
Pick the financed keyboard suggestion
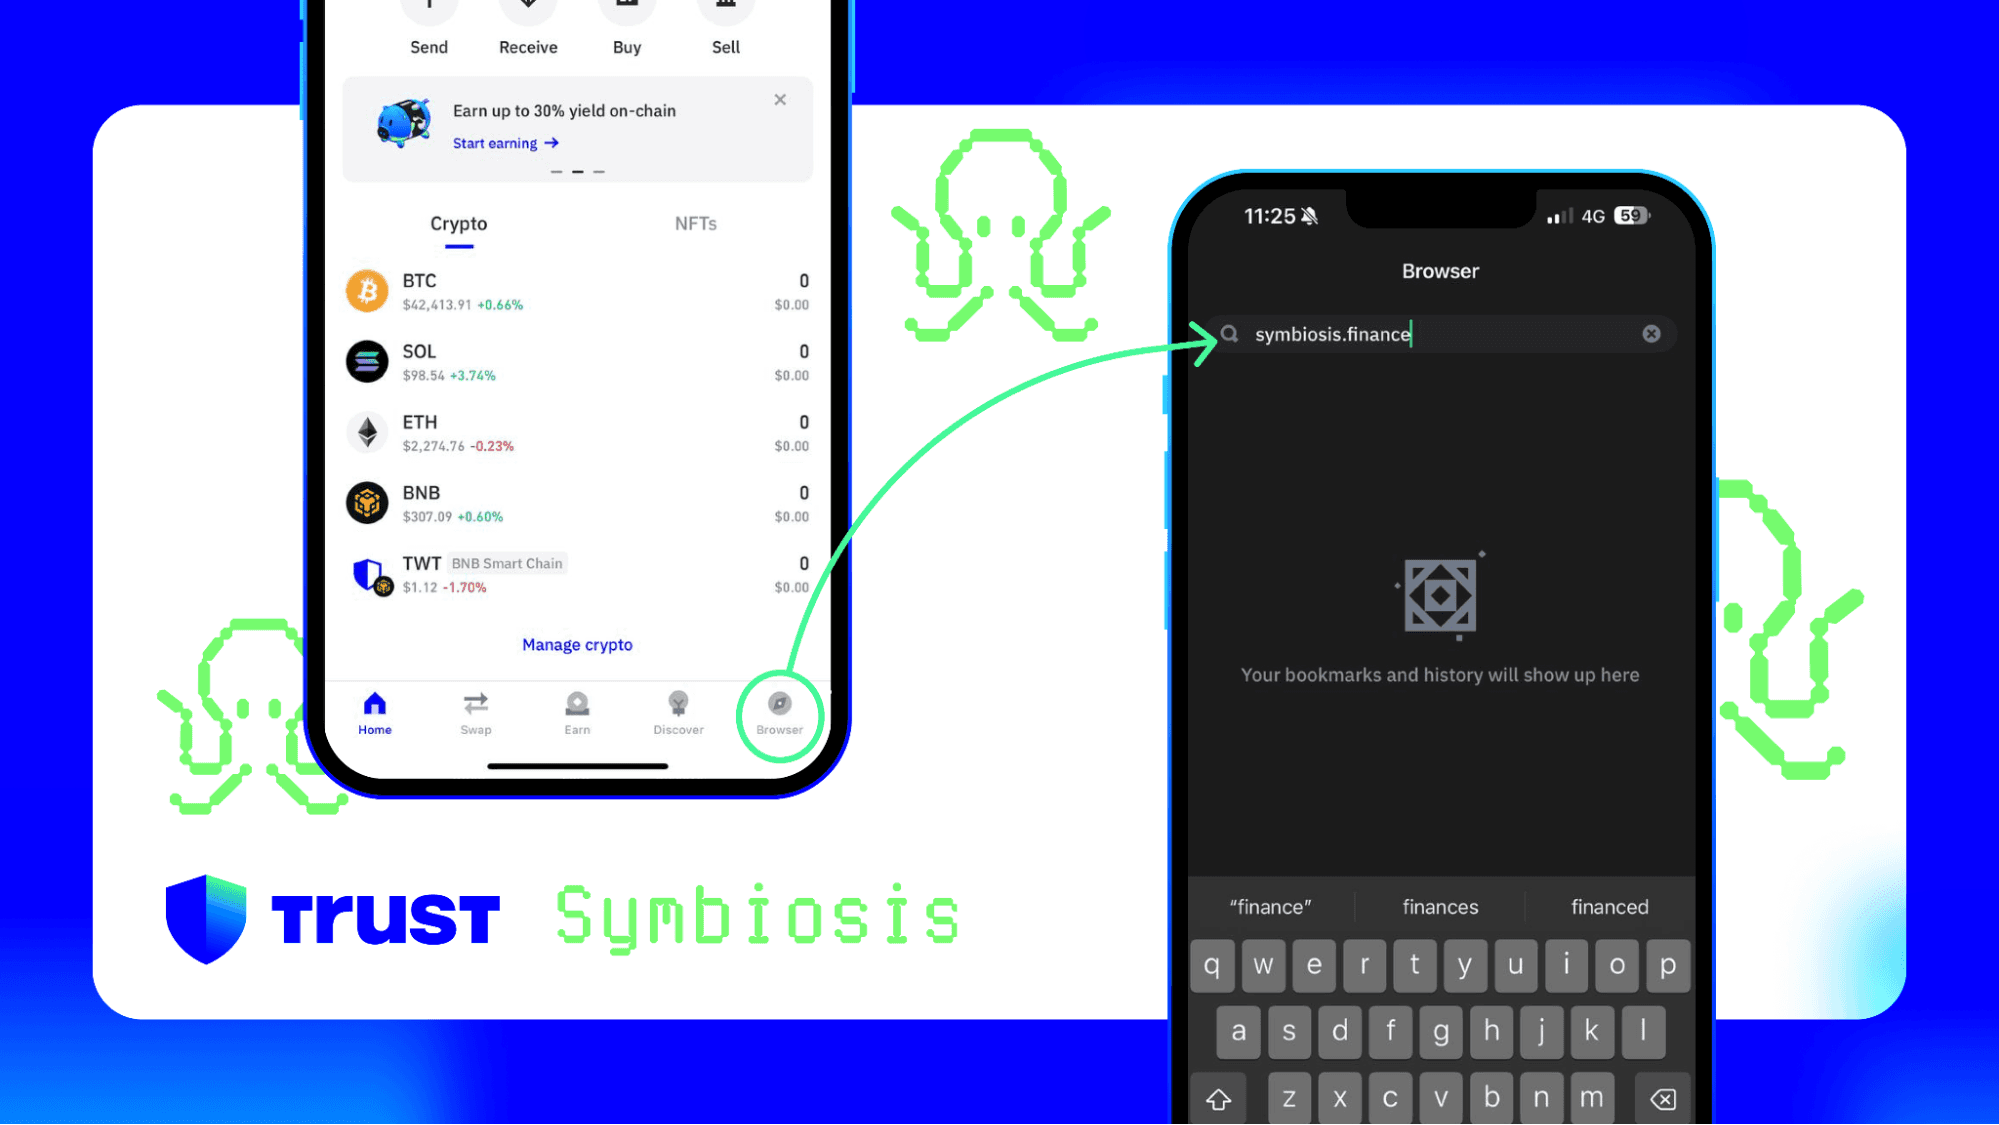[x=1610, y=907]
